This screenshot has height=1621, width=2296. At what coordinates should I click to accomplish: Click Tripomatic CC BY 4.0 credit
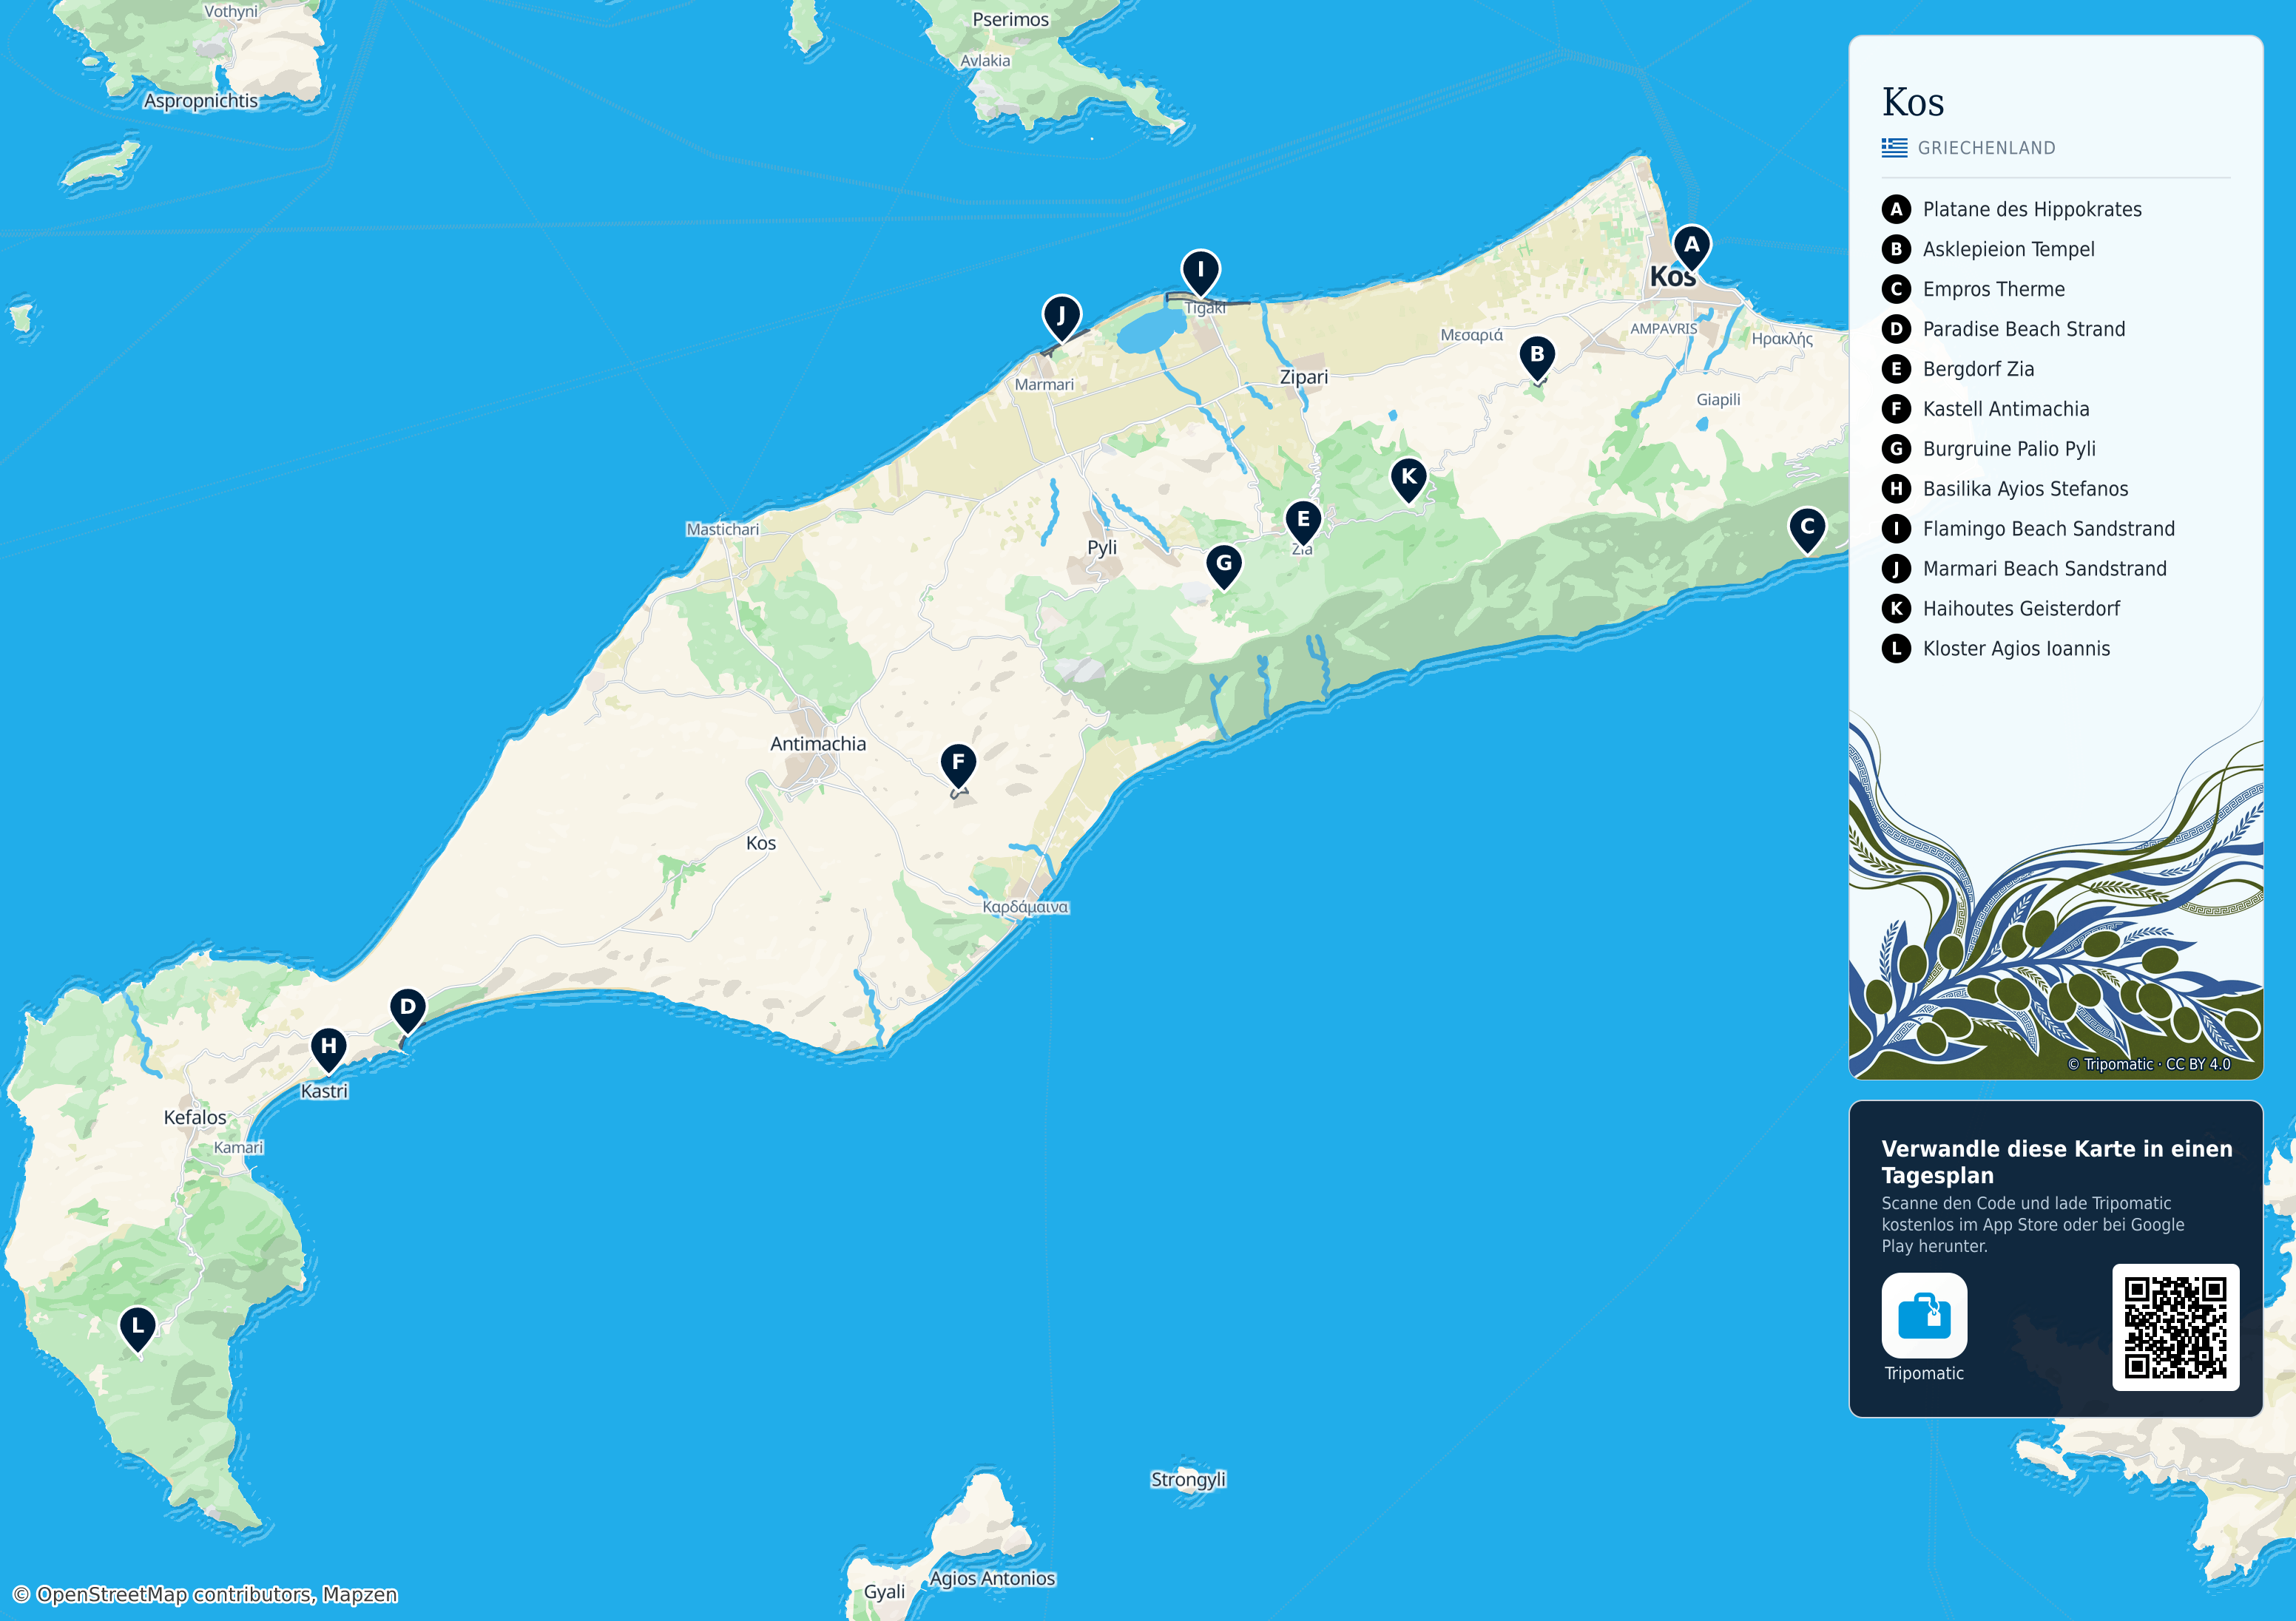(x=2149, y=1064)
